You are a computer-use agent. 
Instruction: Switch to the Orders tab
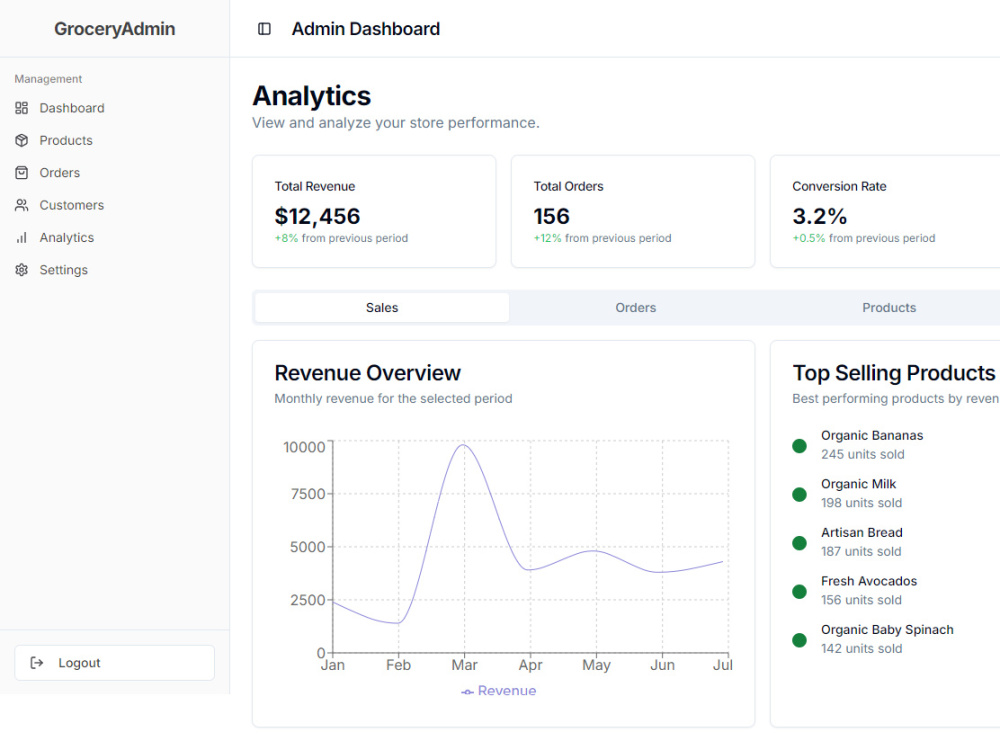(635, 307)
